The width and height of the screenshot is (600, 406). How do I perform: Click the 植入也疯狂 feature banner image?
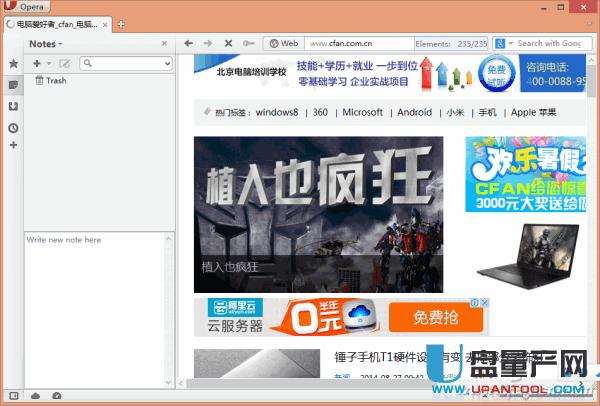coord(318,214)
